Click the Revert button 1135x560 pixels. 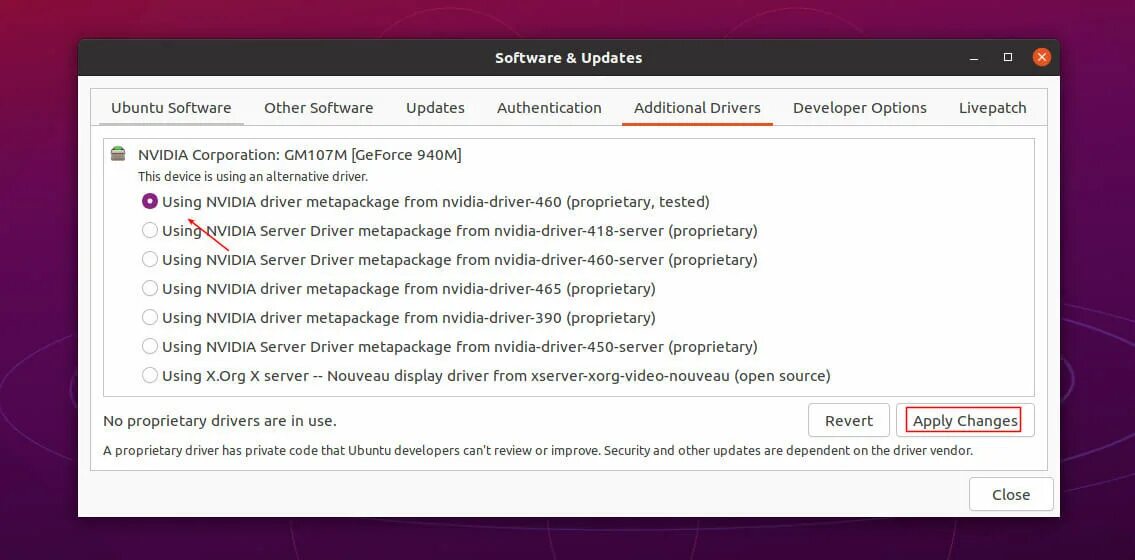(848, 420)
